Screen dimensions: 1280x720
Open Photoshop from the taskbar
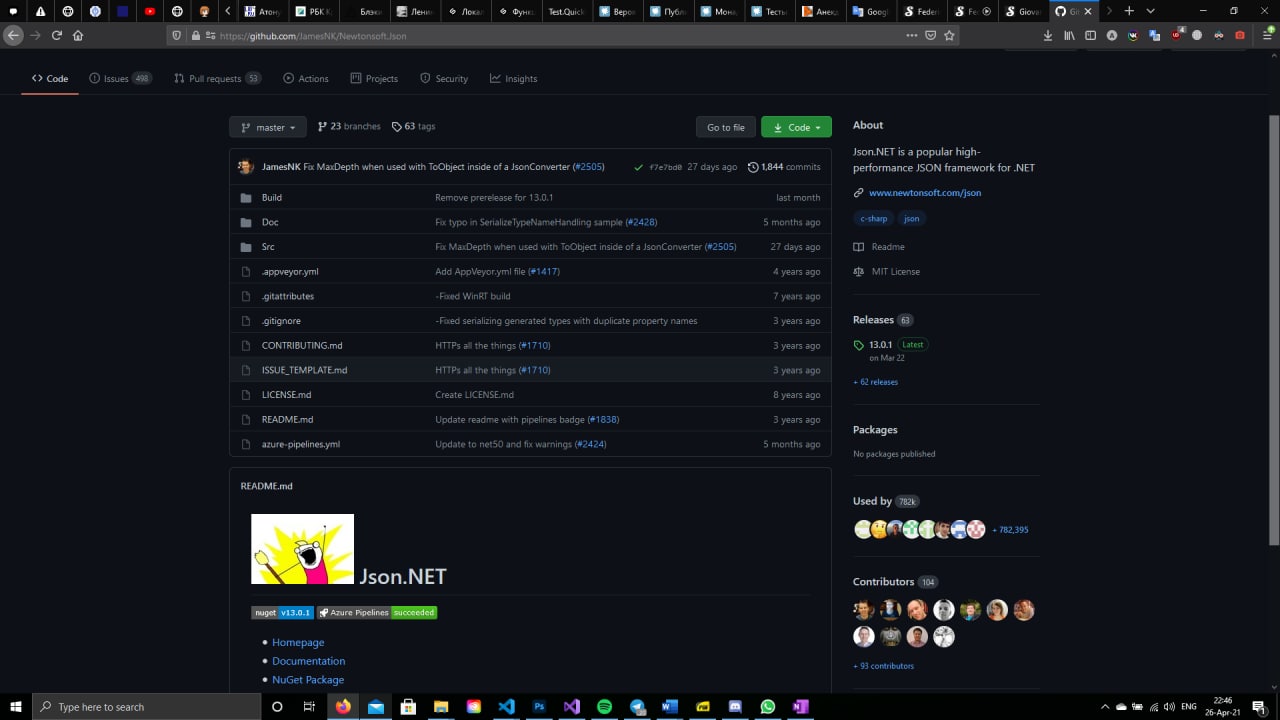539,706
